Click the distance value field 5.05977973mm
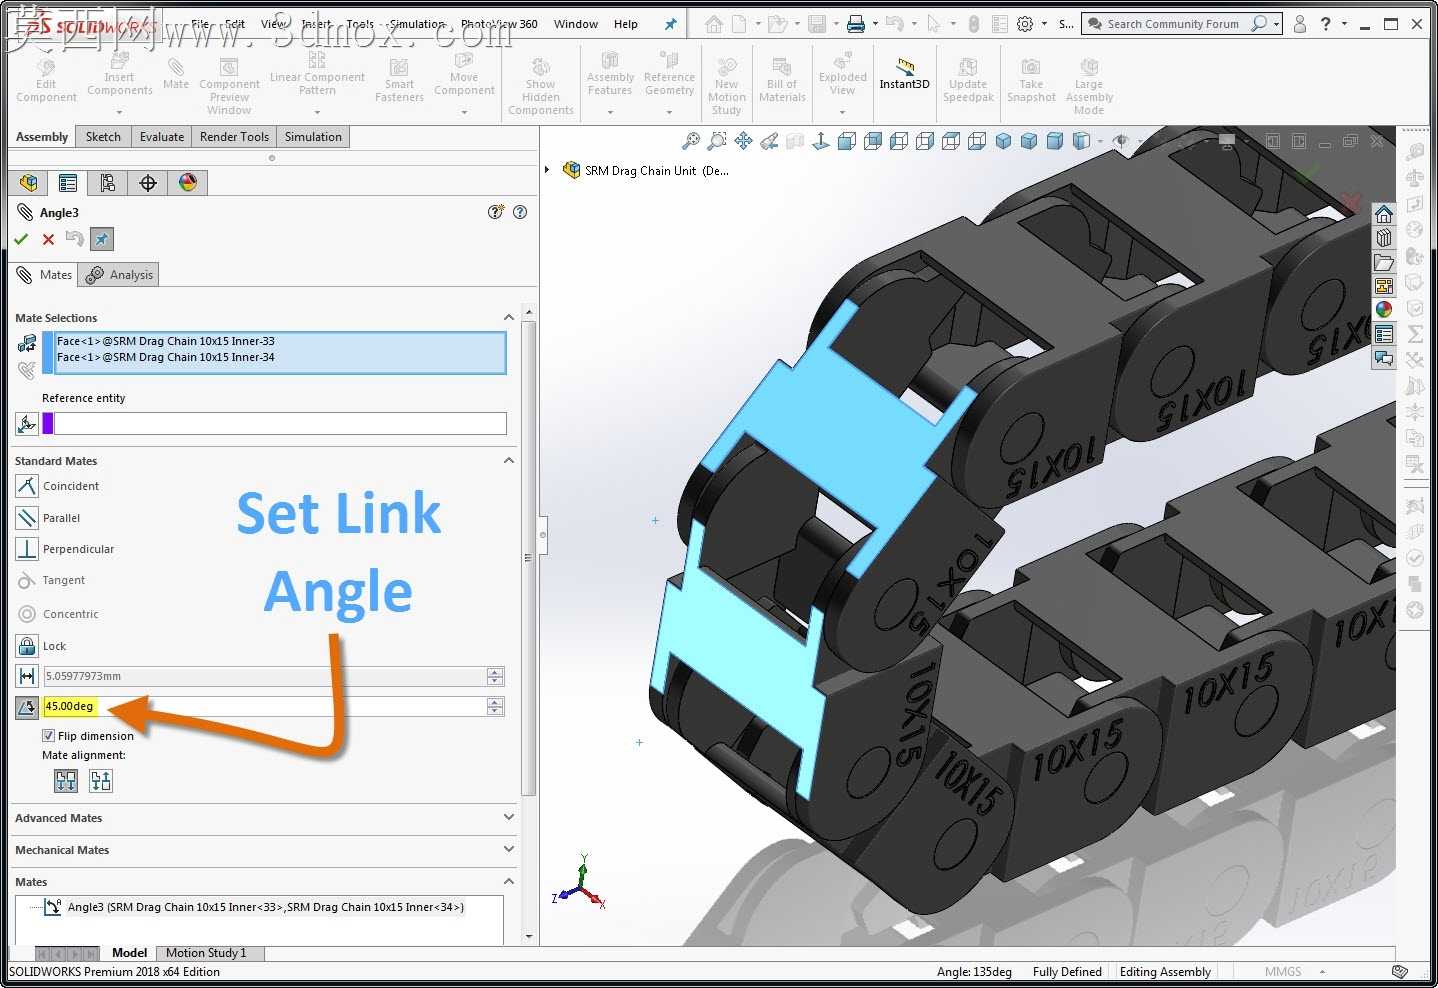 [264, 676]
